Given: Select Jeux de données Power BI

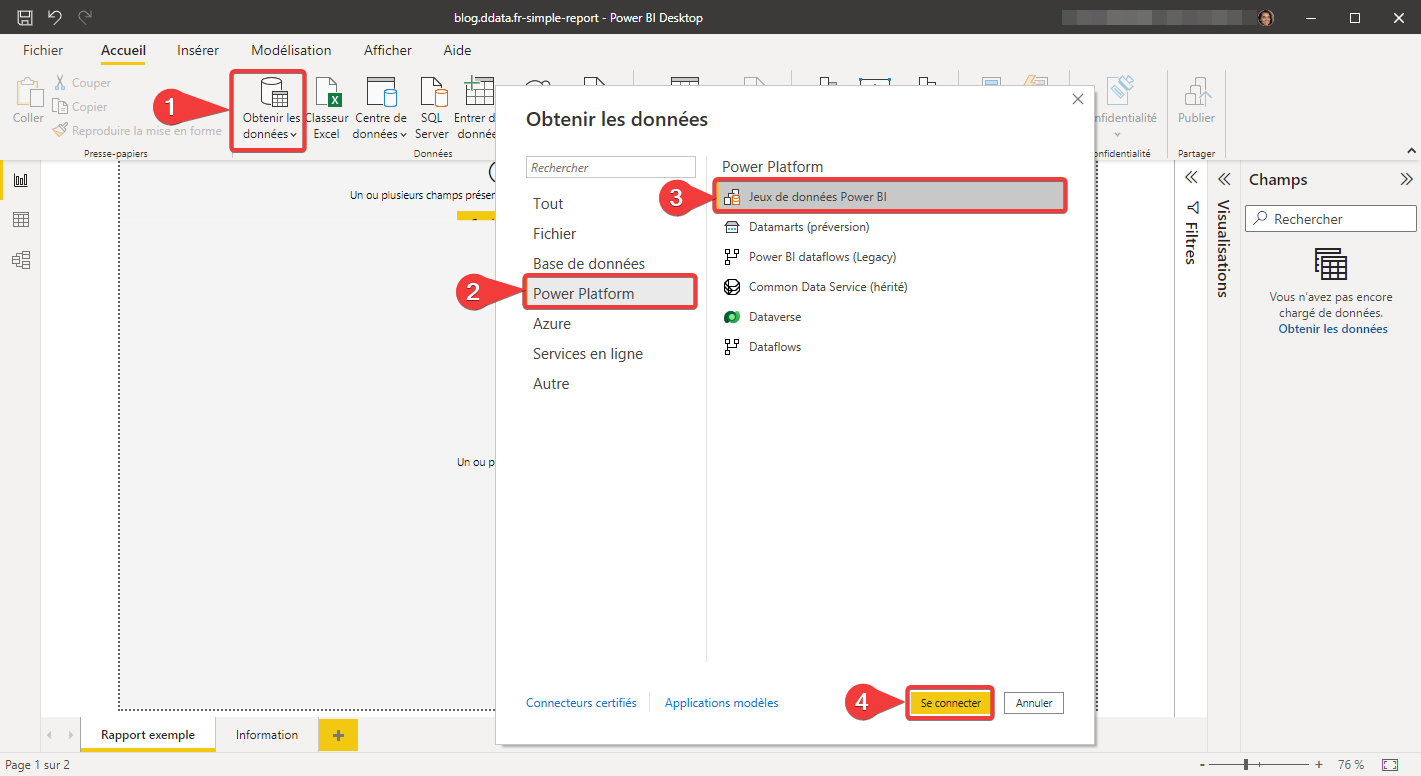Looking at the screenshot, I should (890, 197).
